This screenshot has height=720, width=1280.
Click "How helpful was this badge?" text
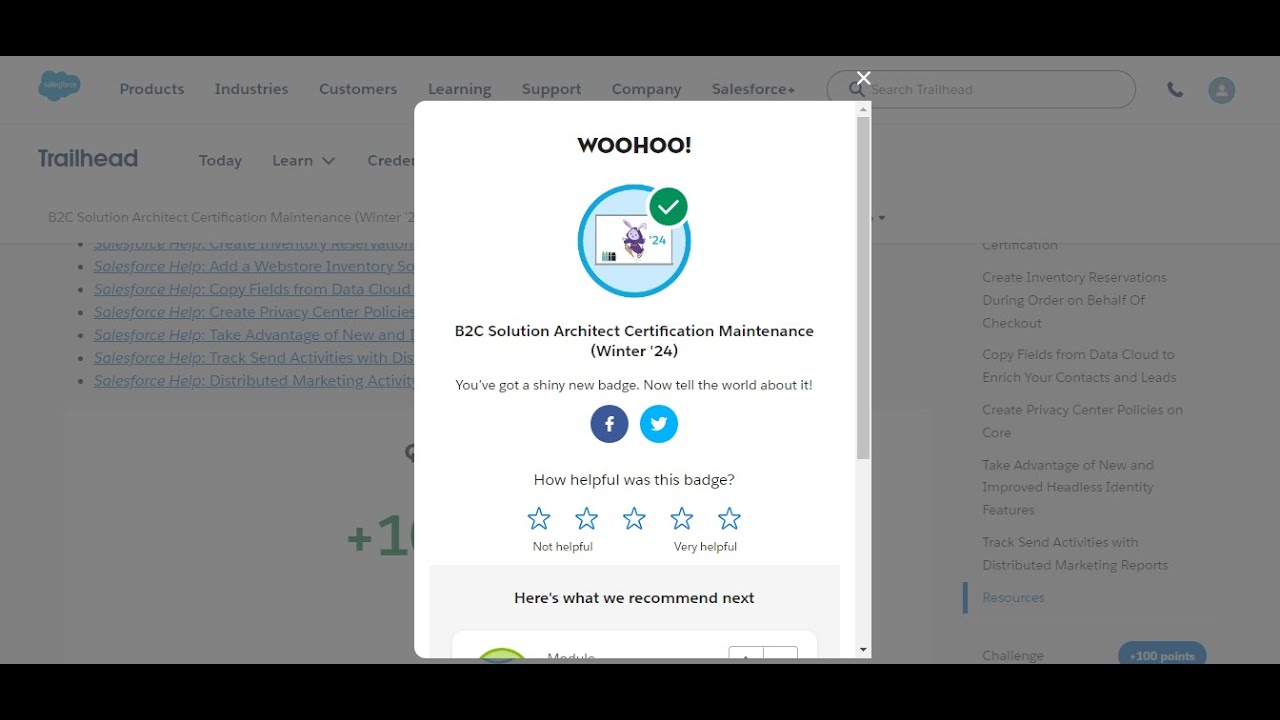(634, 481)
